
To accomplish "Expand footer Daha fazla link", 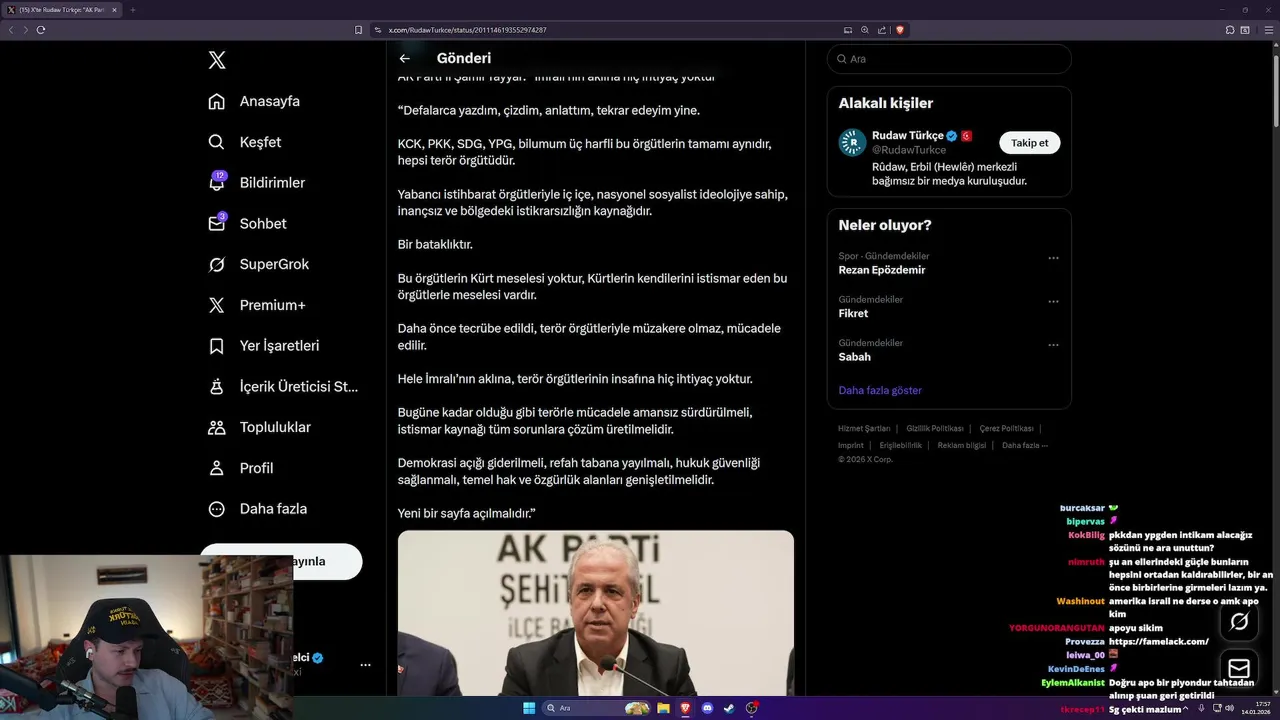I will (x=1025, y=445).
